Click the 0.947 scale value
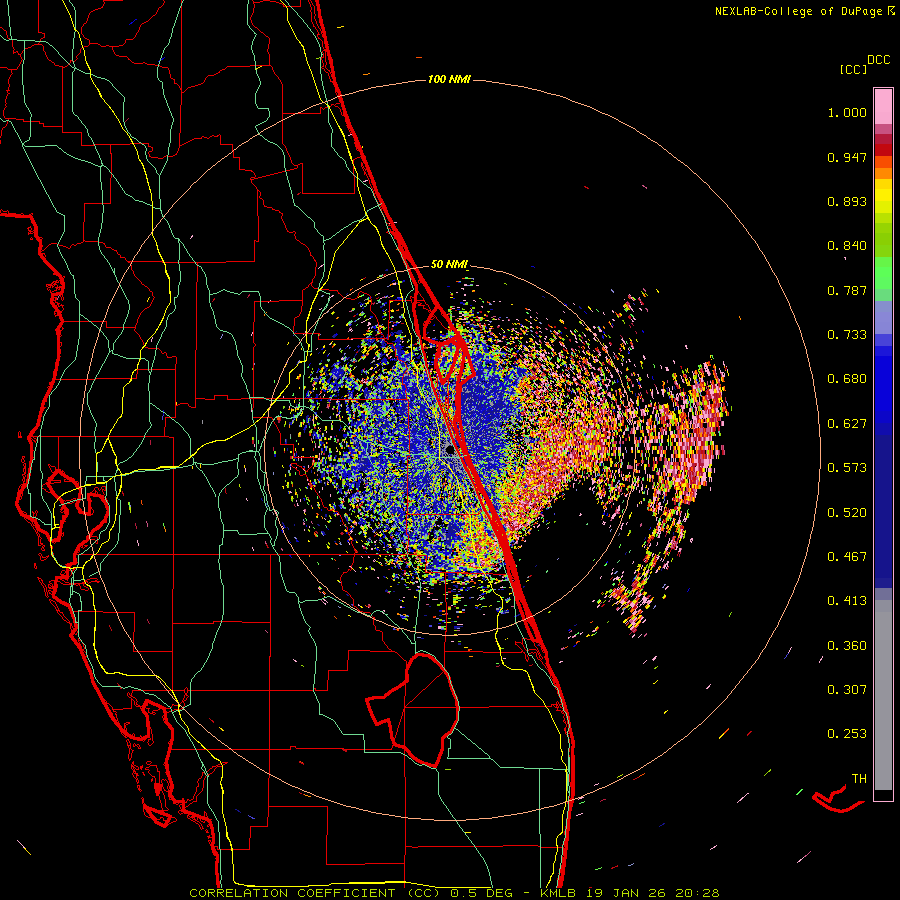Viewport: 900px width, 900px height. pyautogui.click(x=847, y=157)
